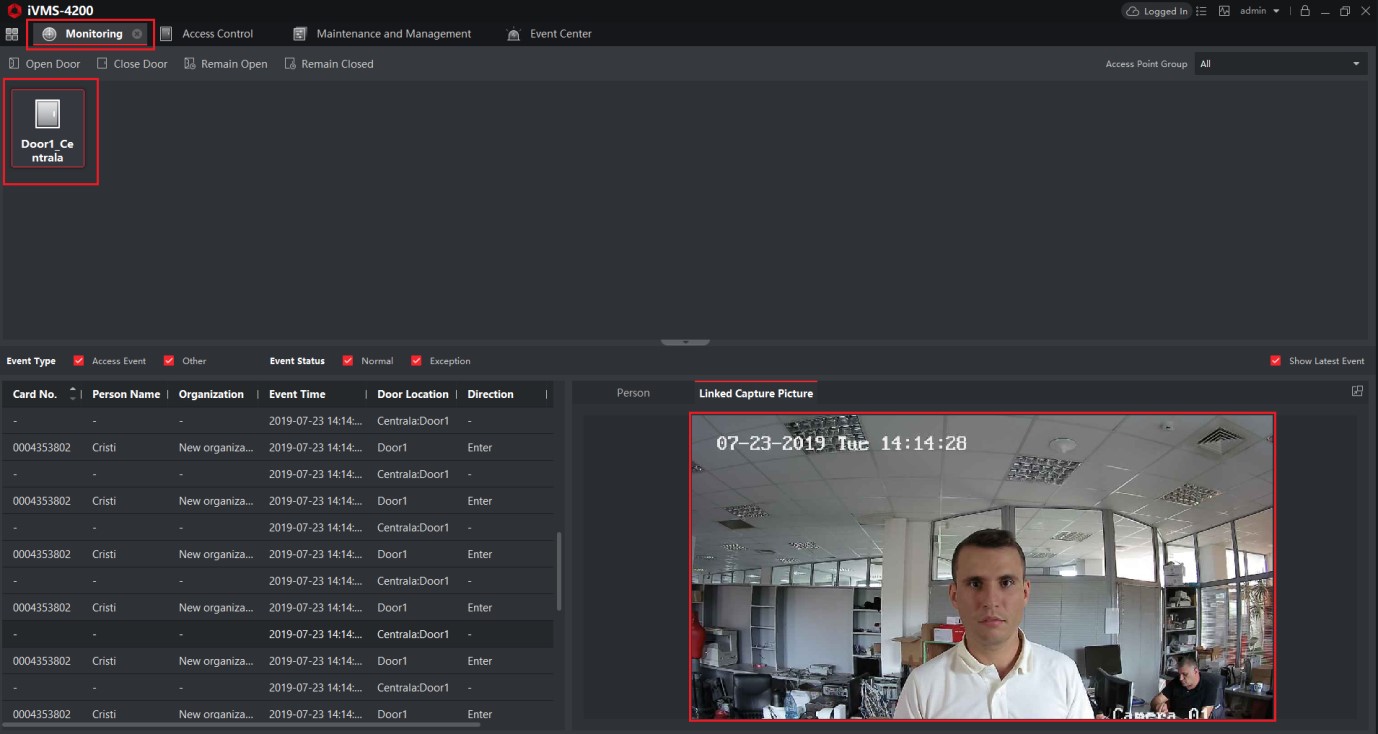Click the event list vertical scrollbar

click(559, 570)
